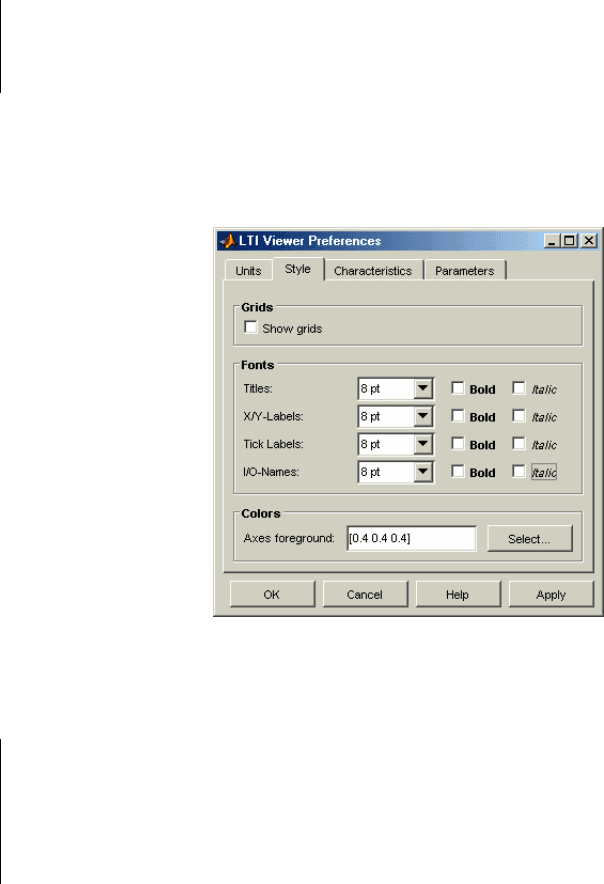The image size is (604, 884).
Task: Toggle Italic for X/Y-Labels
Action: (x=519, y=416)
